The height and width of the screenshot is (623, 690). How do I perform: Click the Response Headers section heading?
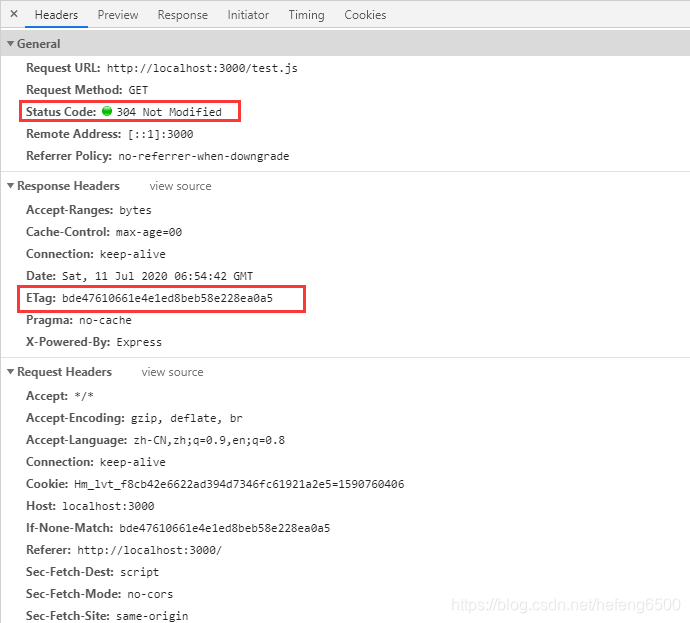68,186
